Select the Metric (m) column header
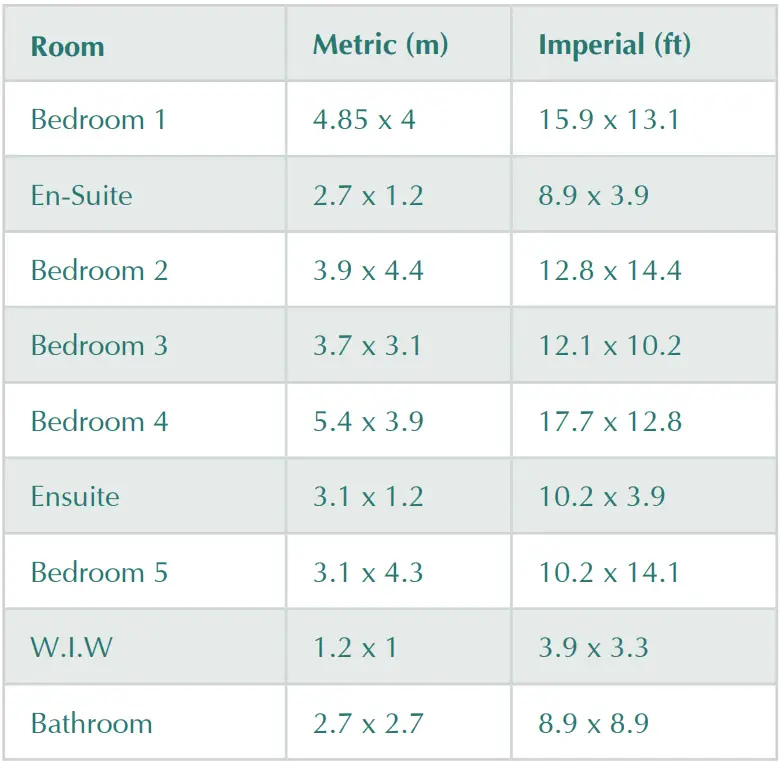 pyautogui.click(x=380, y=45)
